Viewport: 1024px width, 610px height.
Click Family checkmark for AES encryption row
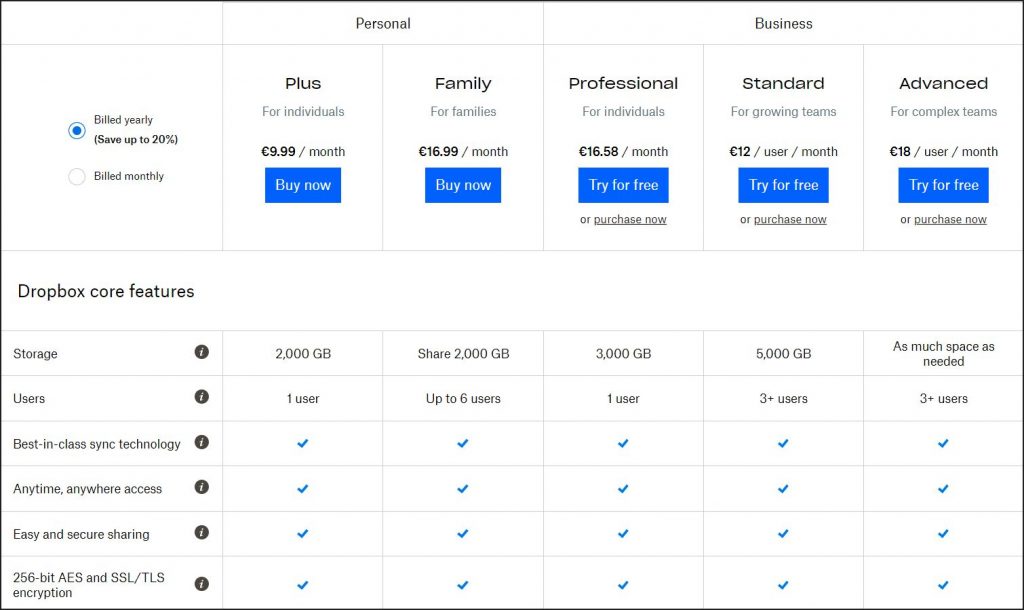(462, 585)
